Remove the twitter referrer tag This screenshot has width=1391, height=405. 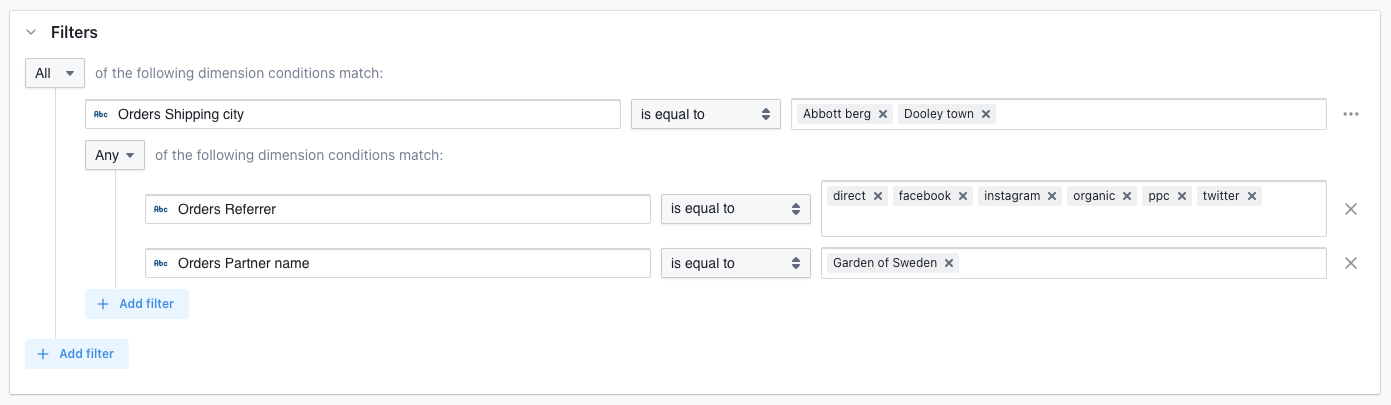click(1252, 196)
